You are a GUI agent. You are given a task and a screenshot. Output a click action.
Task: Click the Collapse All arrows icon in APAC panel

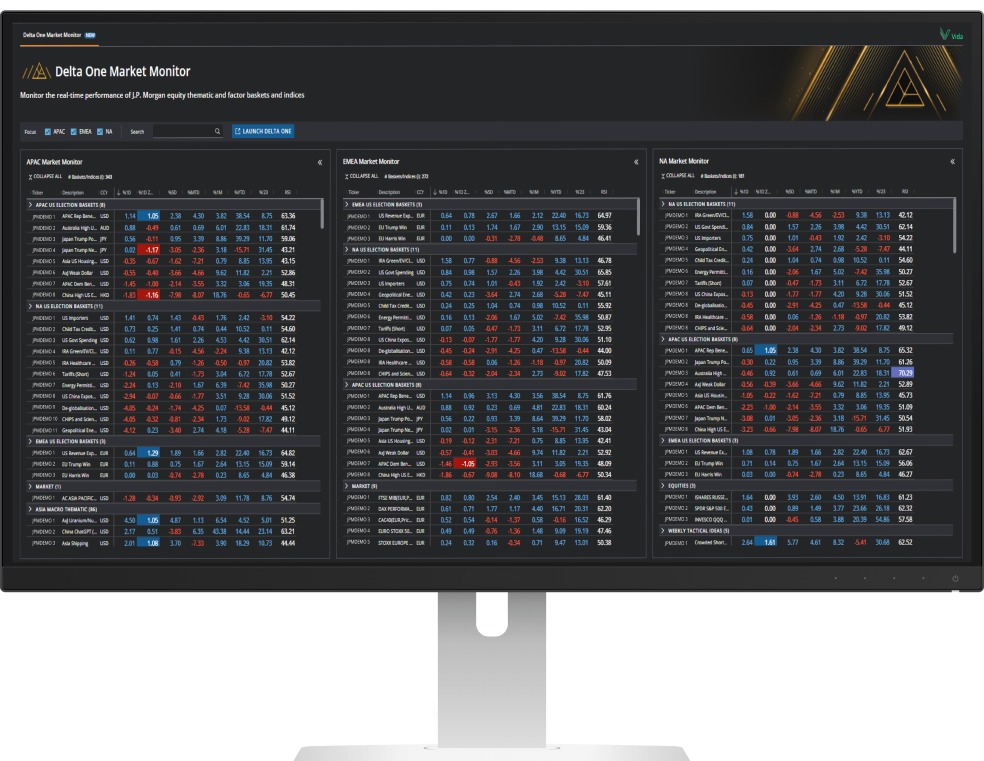pos(31,177)
